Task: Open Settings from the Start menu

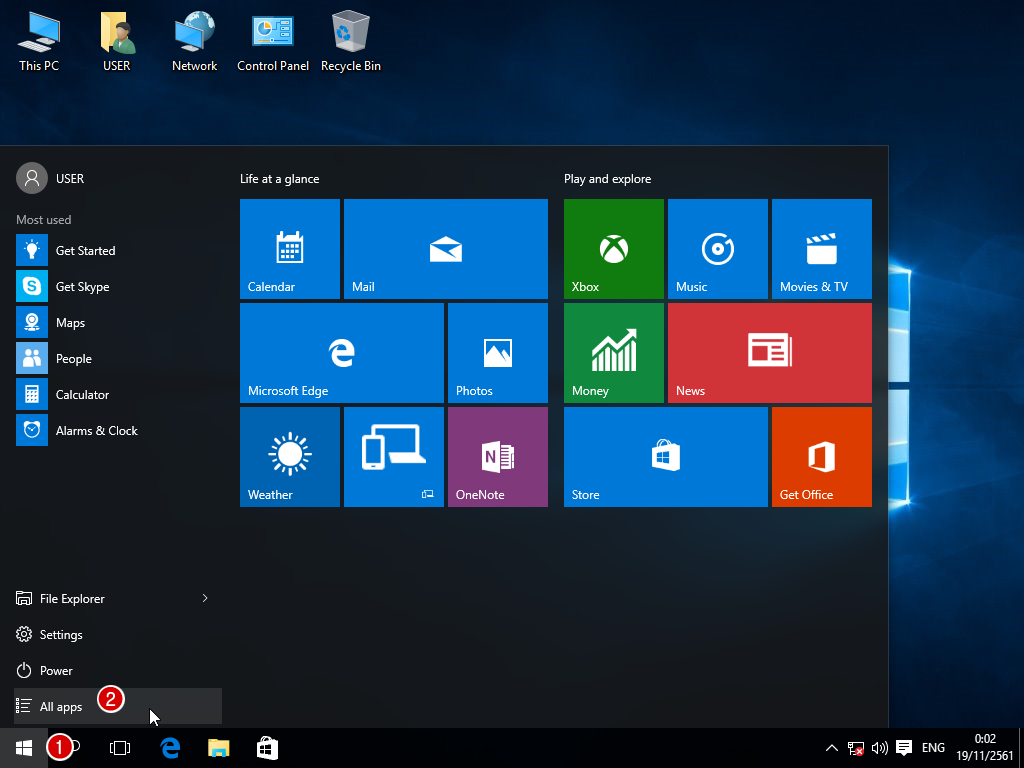Action: [60, 635]
